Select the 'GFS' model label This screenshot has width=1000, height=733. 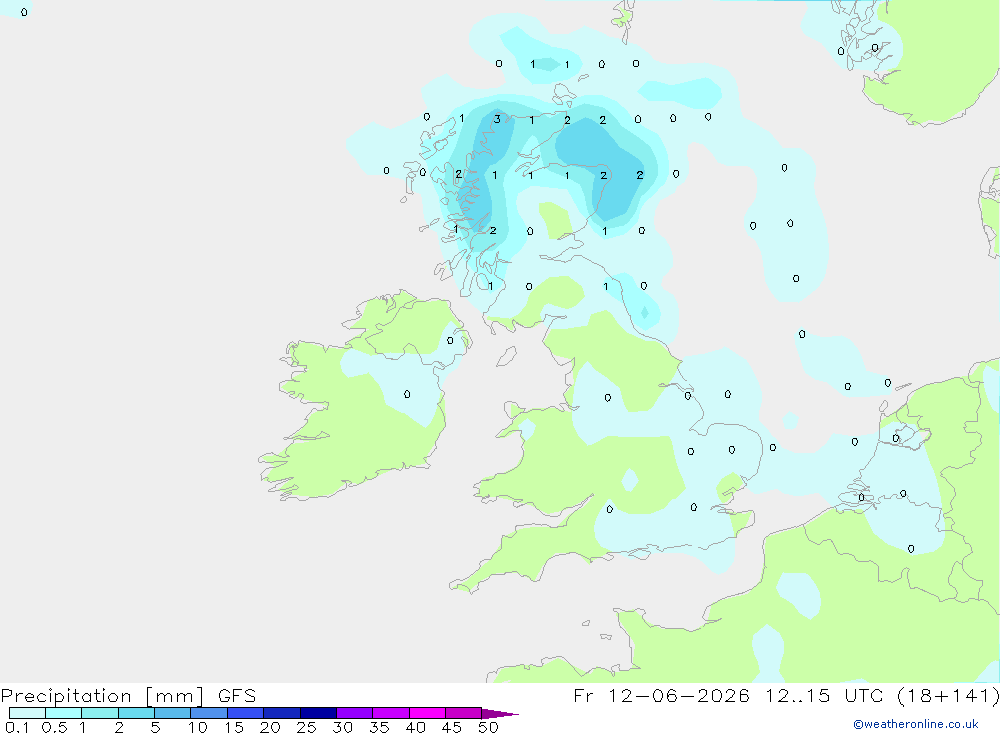point(237,695)
